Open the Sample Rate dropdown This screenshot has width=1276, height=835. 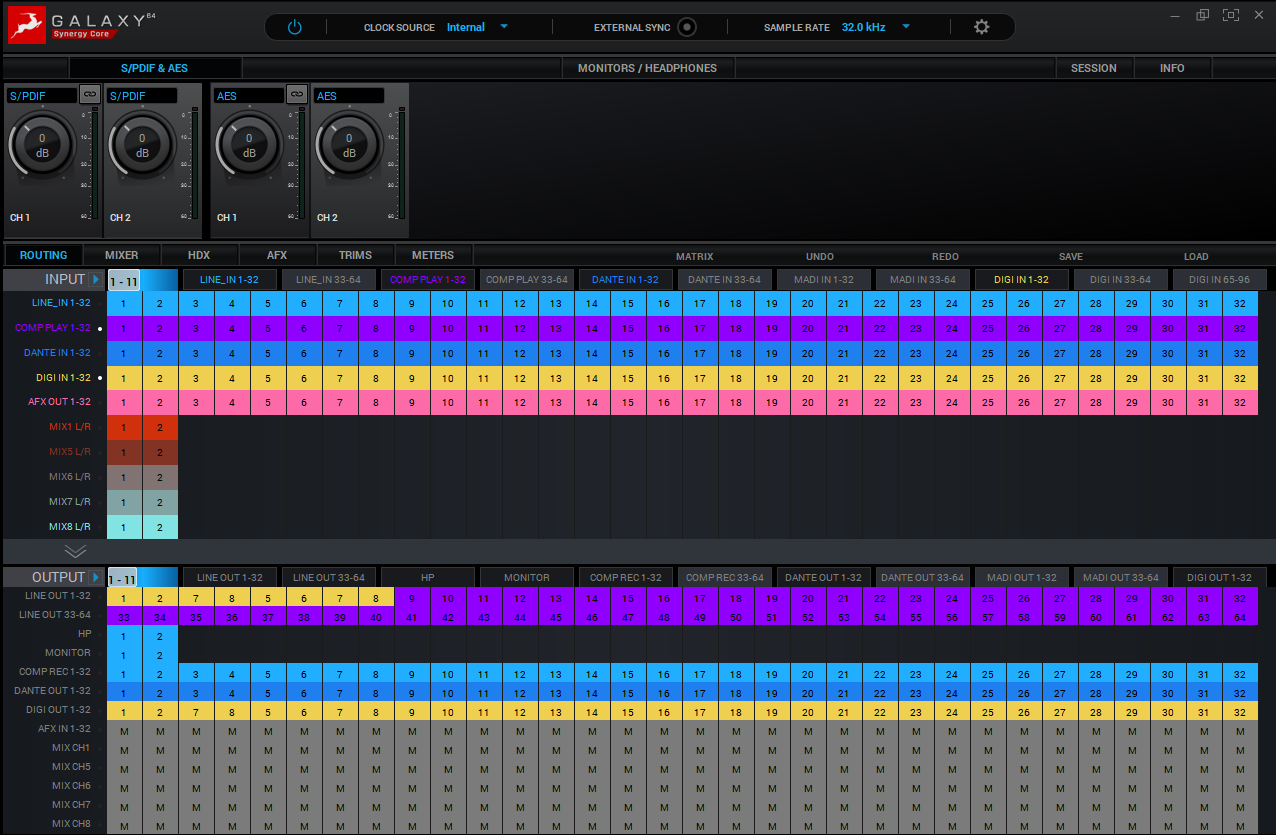click(x=906, y=27)
